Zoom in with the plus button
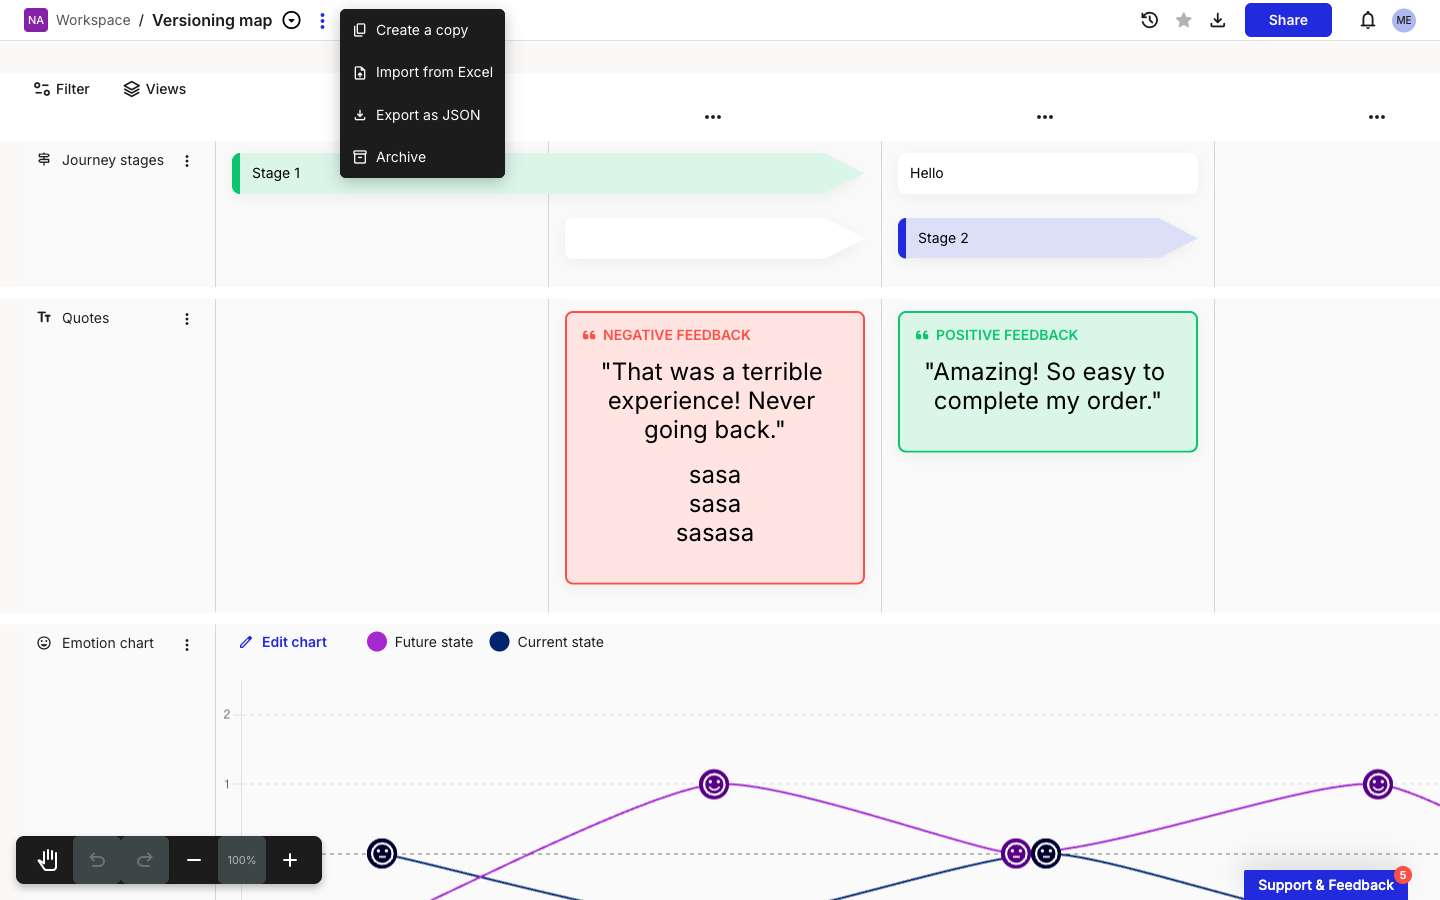The height and width of the screenshot is (900, 1440). pyautogui.click(x=290, y=860)
